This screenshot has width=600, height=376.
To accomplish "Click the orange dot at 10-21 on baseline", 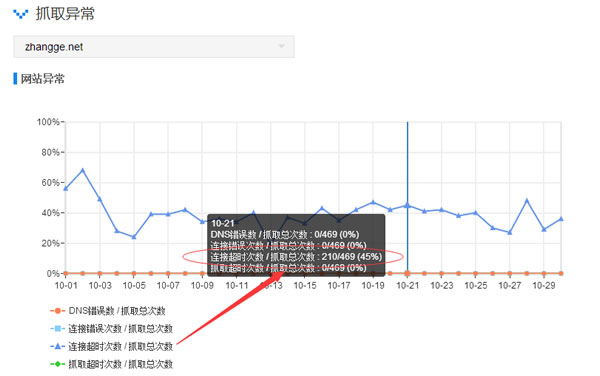I will pos(408,273).
